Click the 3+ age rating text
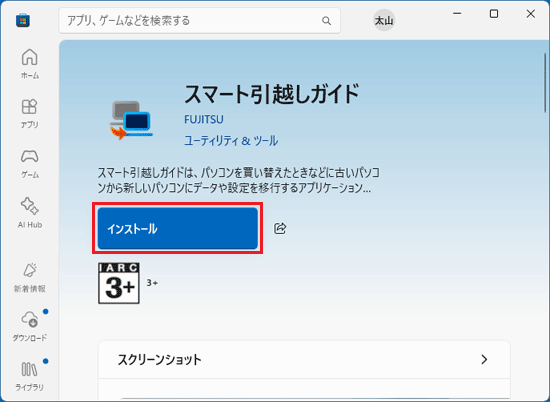Viewport: 550px width, 402px height. 152,283
